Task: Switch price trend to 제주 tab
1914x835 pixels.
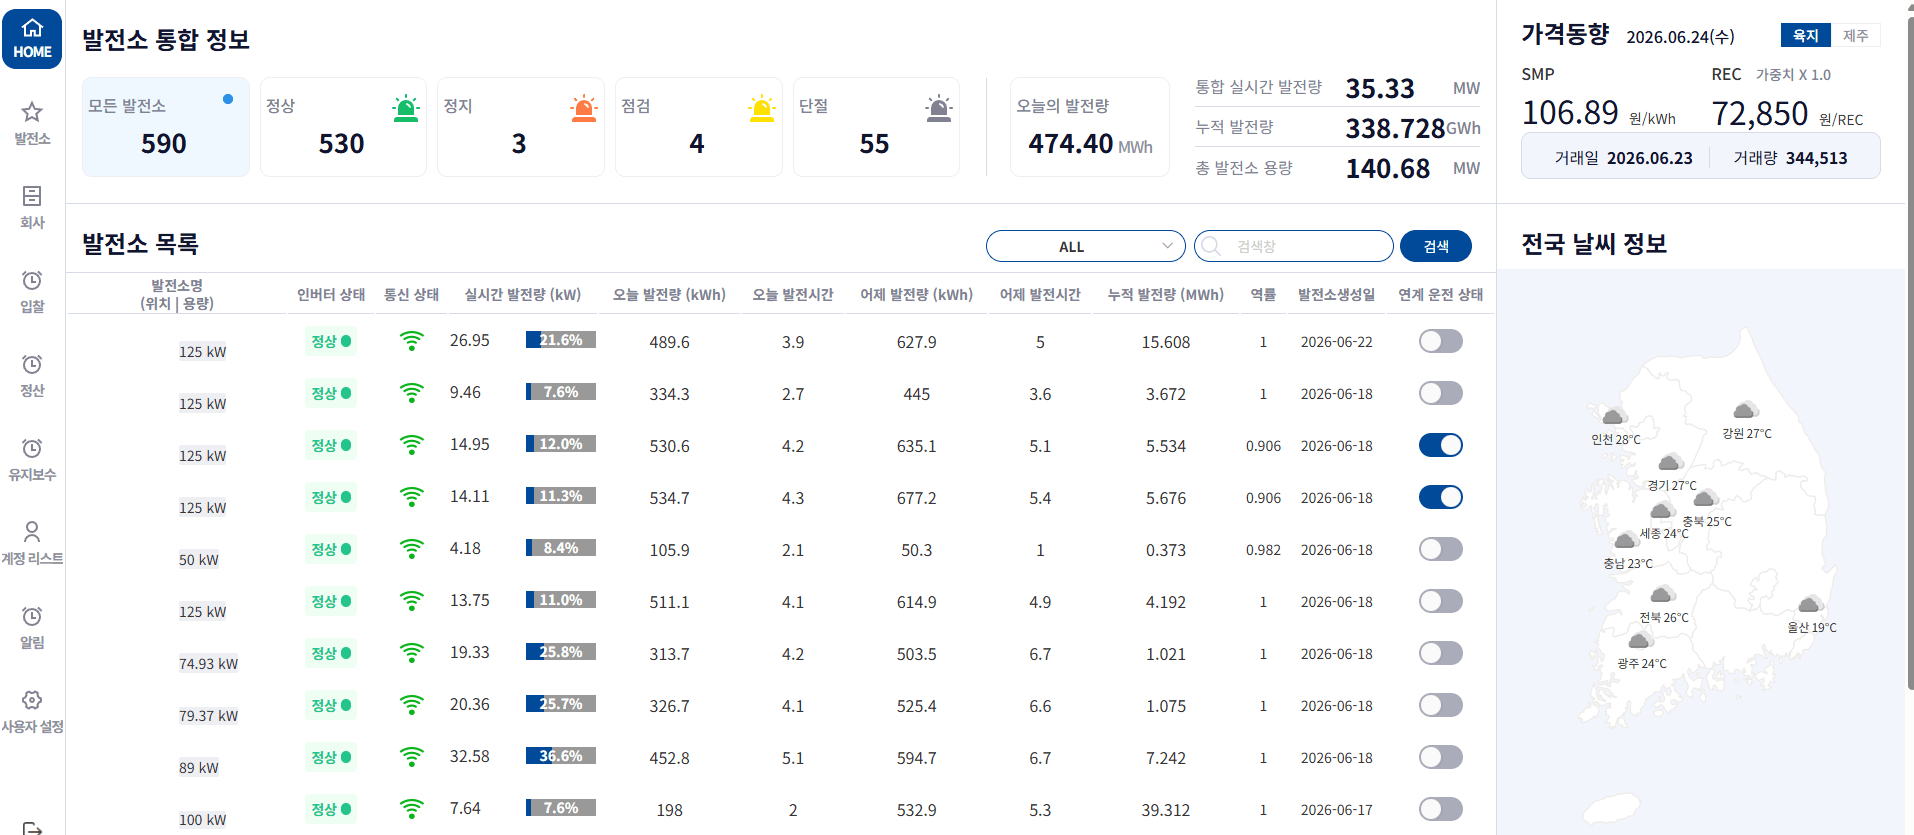Action: pos(1856,35)
